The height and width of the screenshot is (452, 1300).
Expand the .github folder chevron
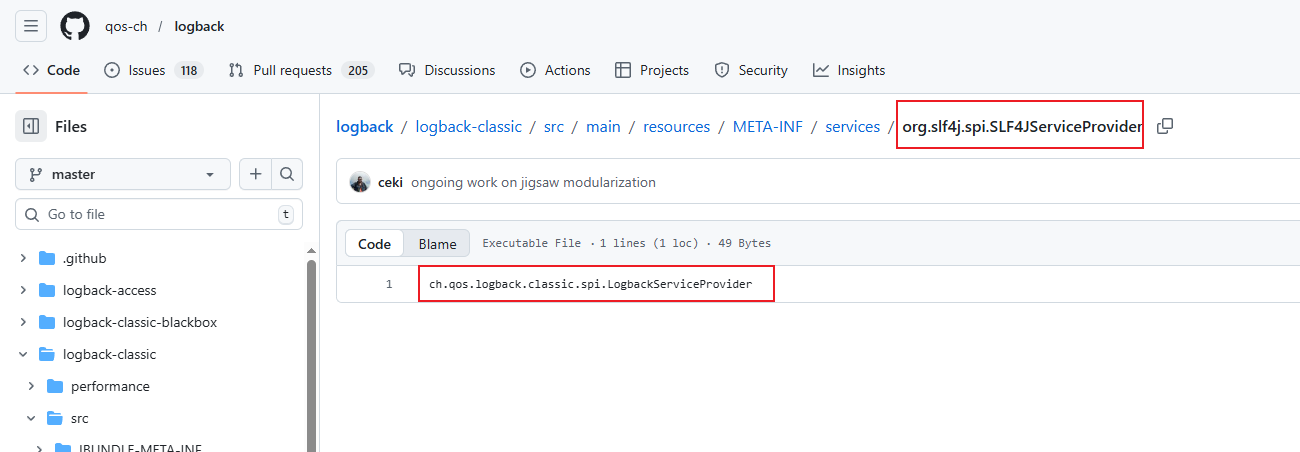point(24,258)
